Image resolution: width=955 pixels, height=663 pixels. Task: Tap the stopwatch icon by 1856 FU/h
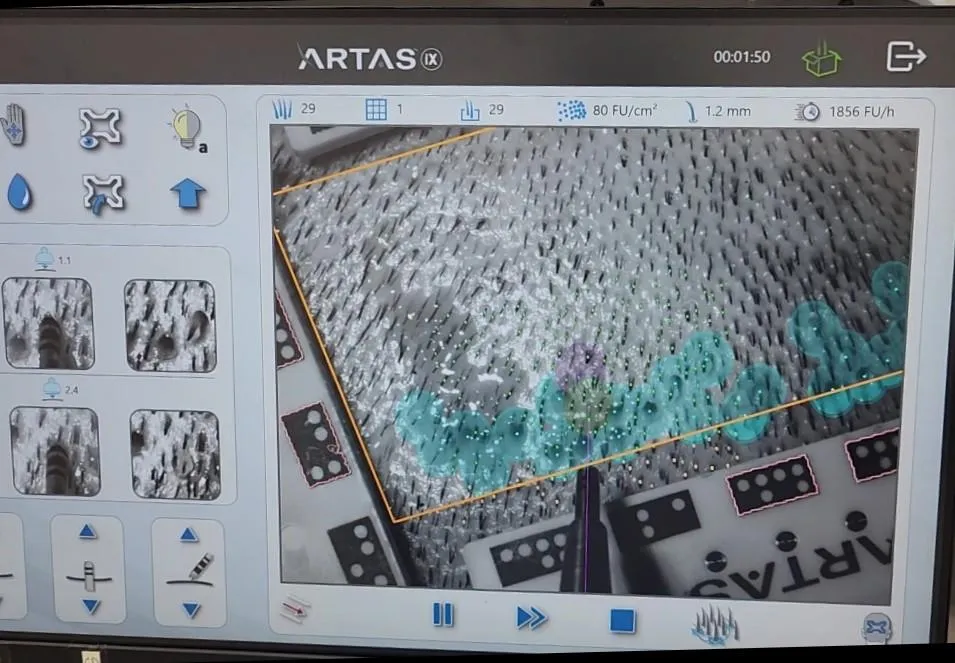tap(808, 112)
